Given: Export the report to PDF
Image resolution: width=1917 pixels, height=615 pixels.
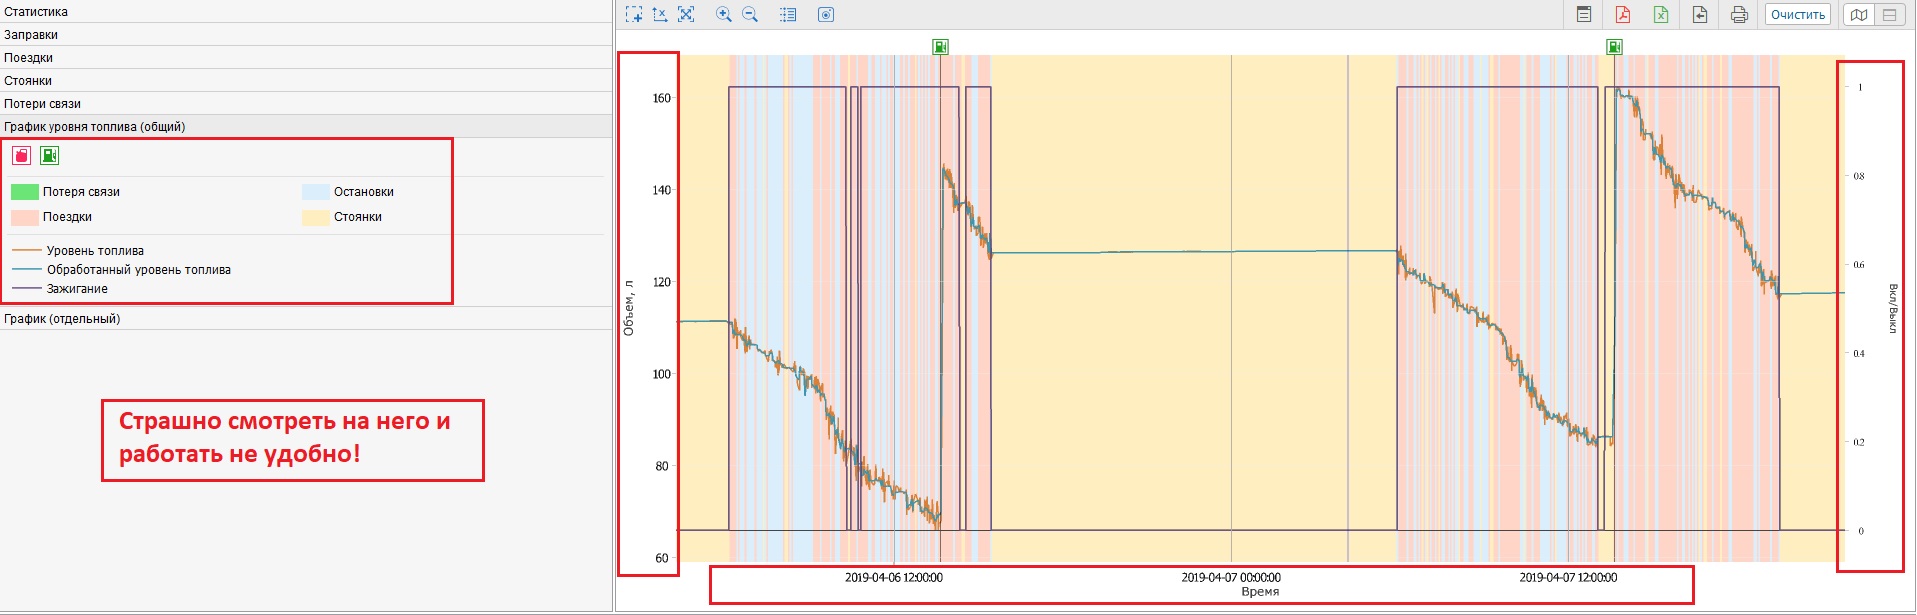Looking at the screenshot, I should [1622, 14].
